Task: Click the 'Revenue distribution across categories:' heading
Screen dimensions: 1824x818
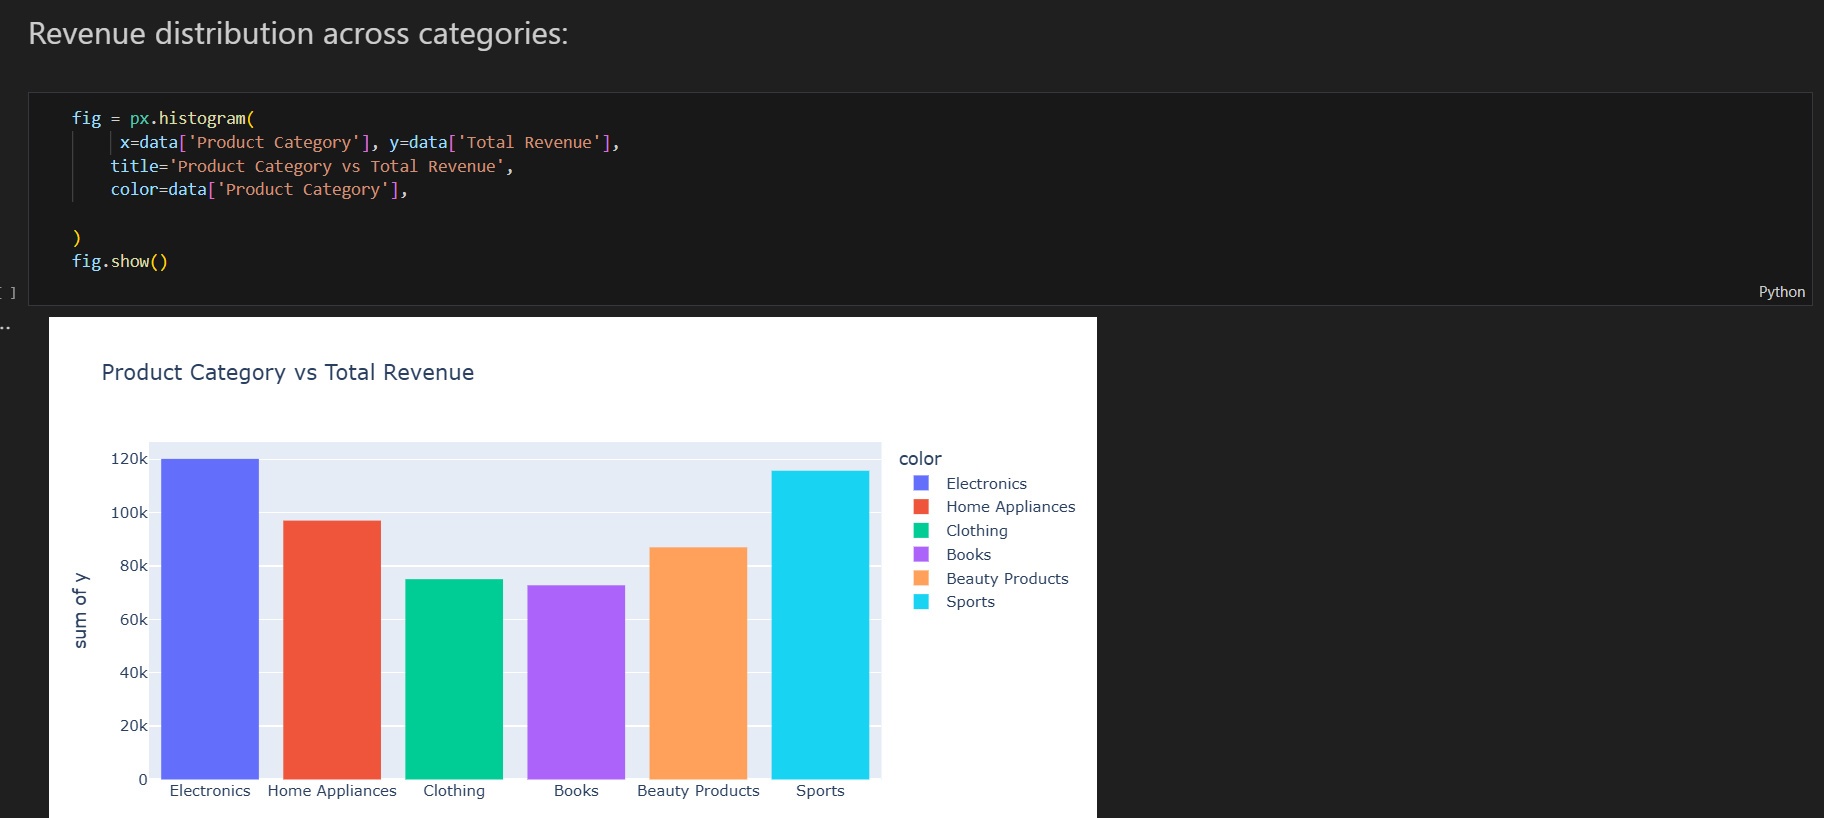Action: pos(298,33)
